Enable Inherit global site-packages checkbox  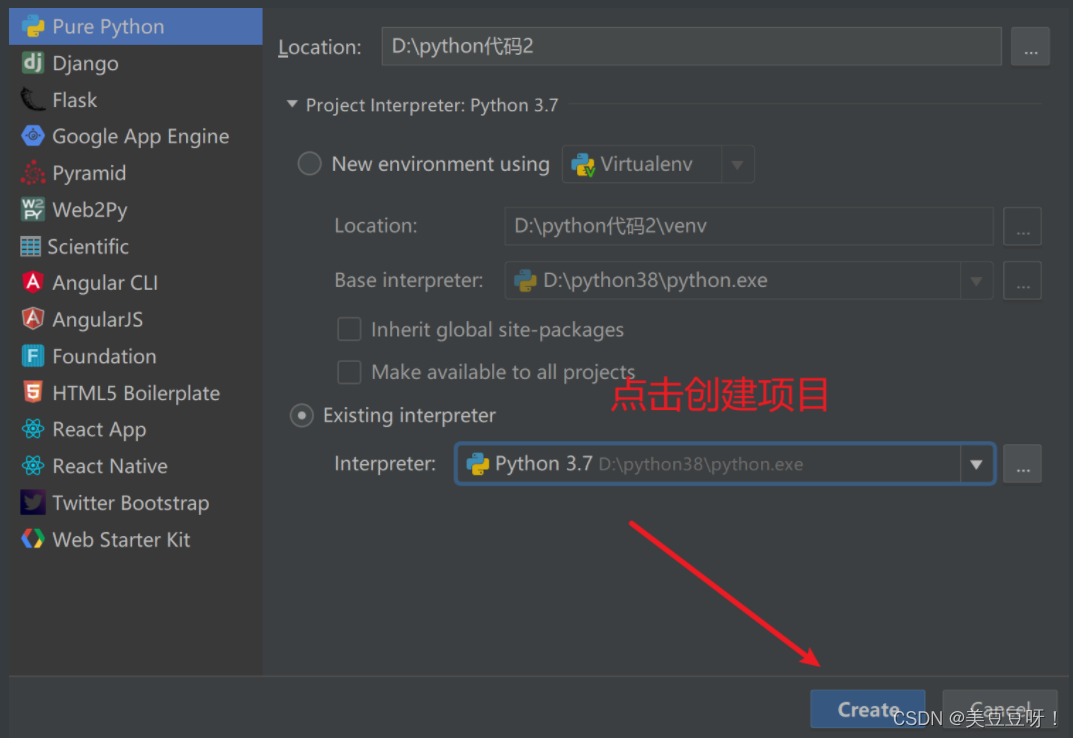coord(350,329)
